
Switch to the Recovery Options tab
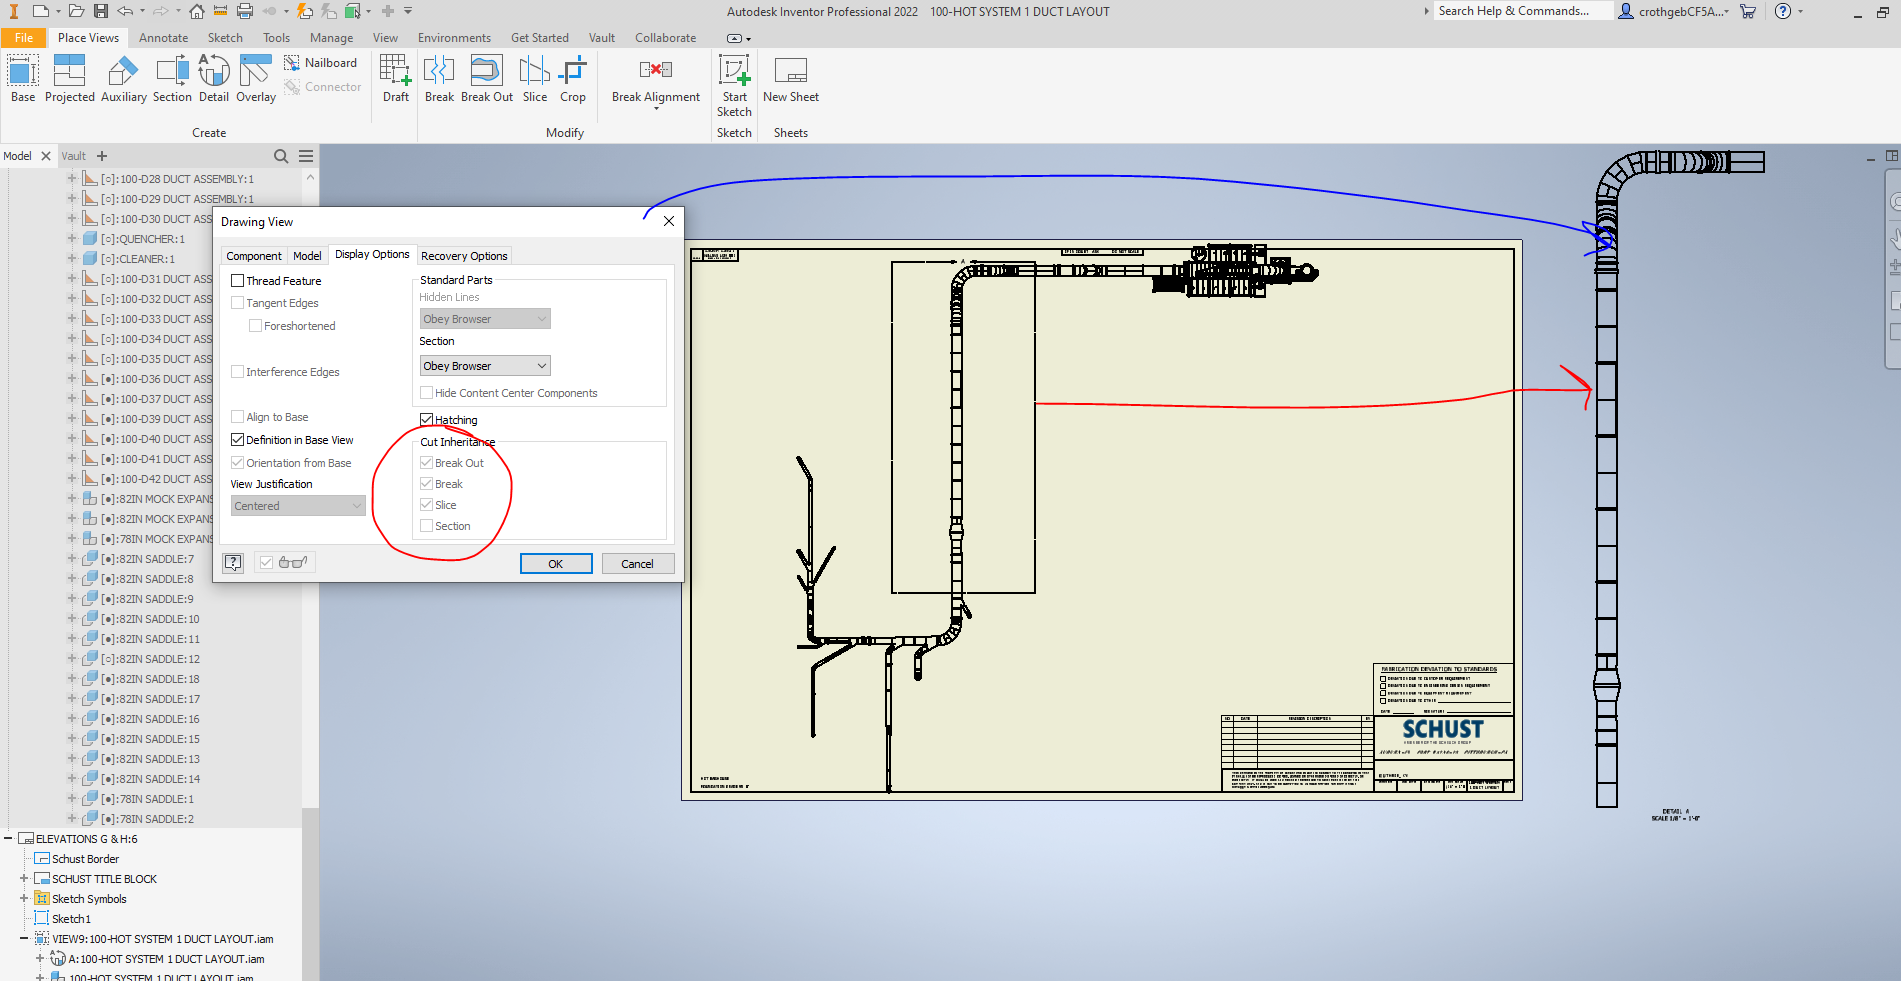click(x=463, y=255)
